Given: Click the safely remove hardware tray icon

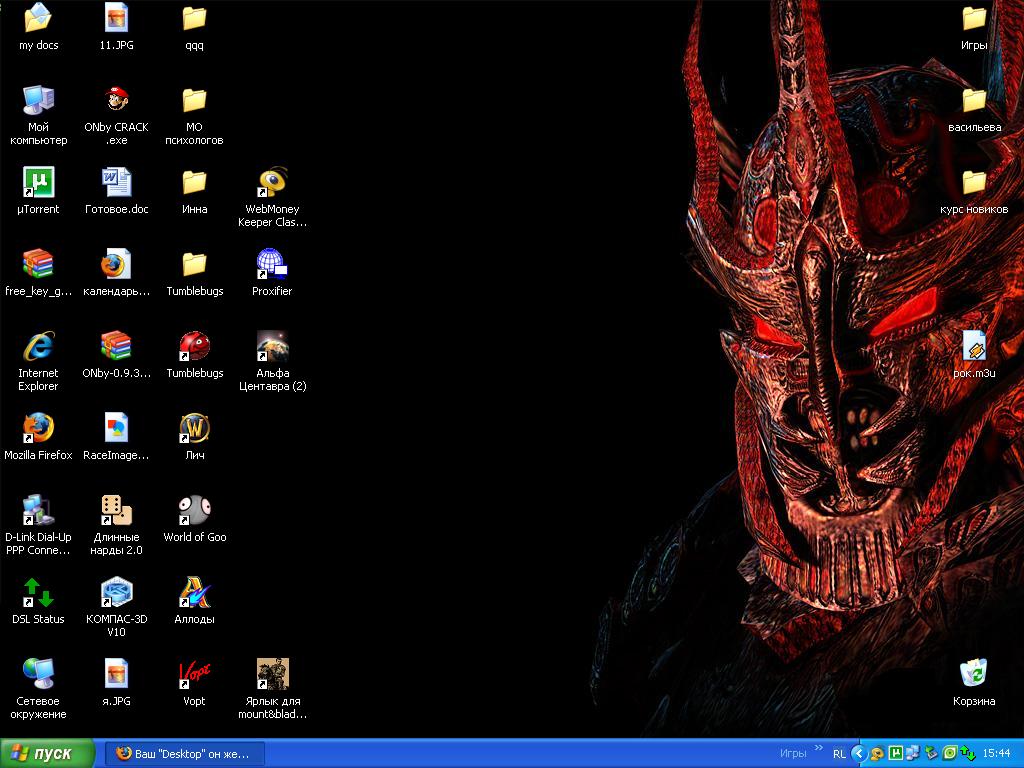Looking at the screenshot, I should [x=931, y=754].
